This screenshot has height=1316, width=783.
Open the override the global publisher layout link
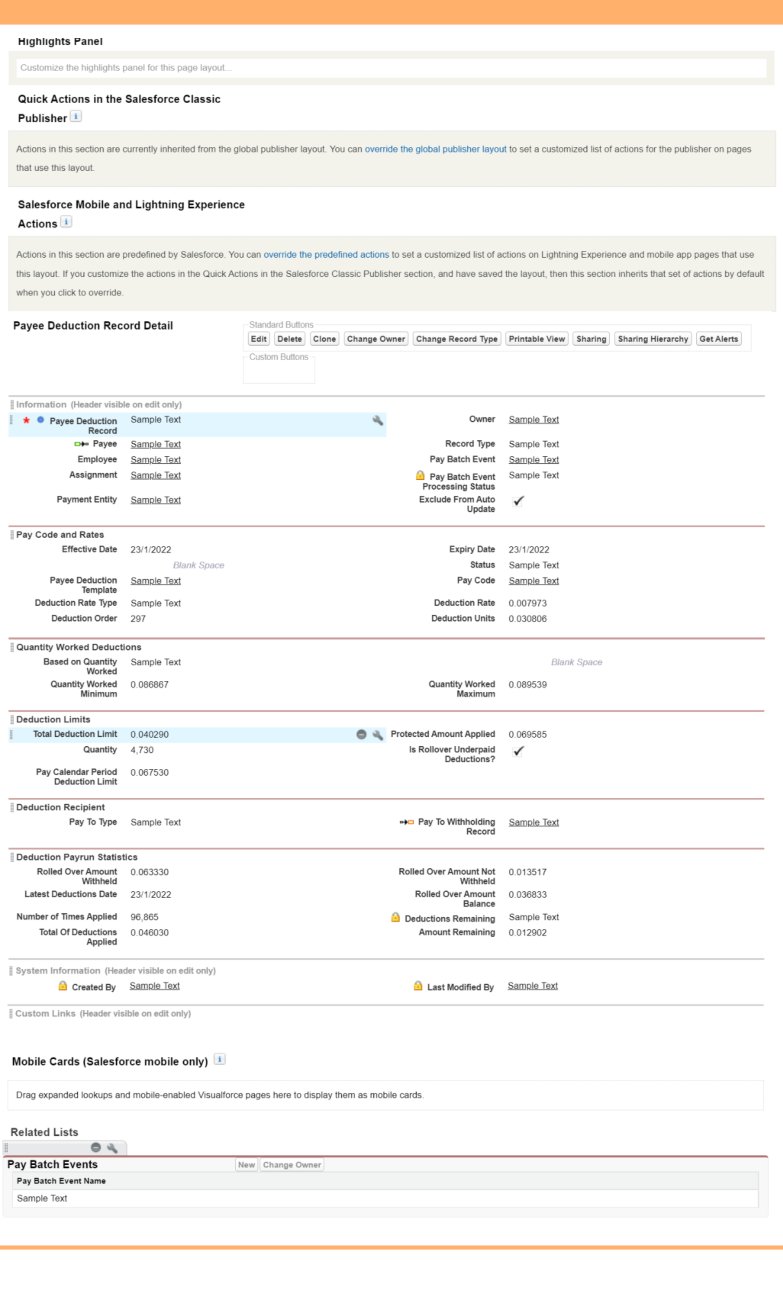(x=436, y=149)
